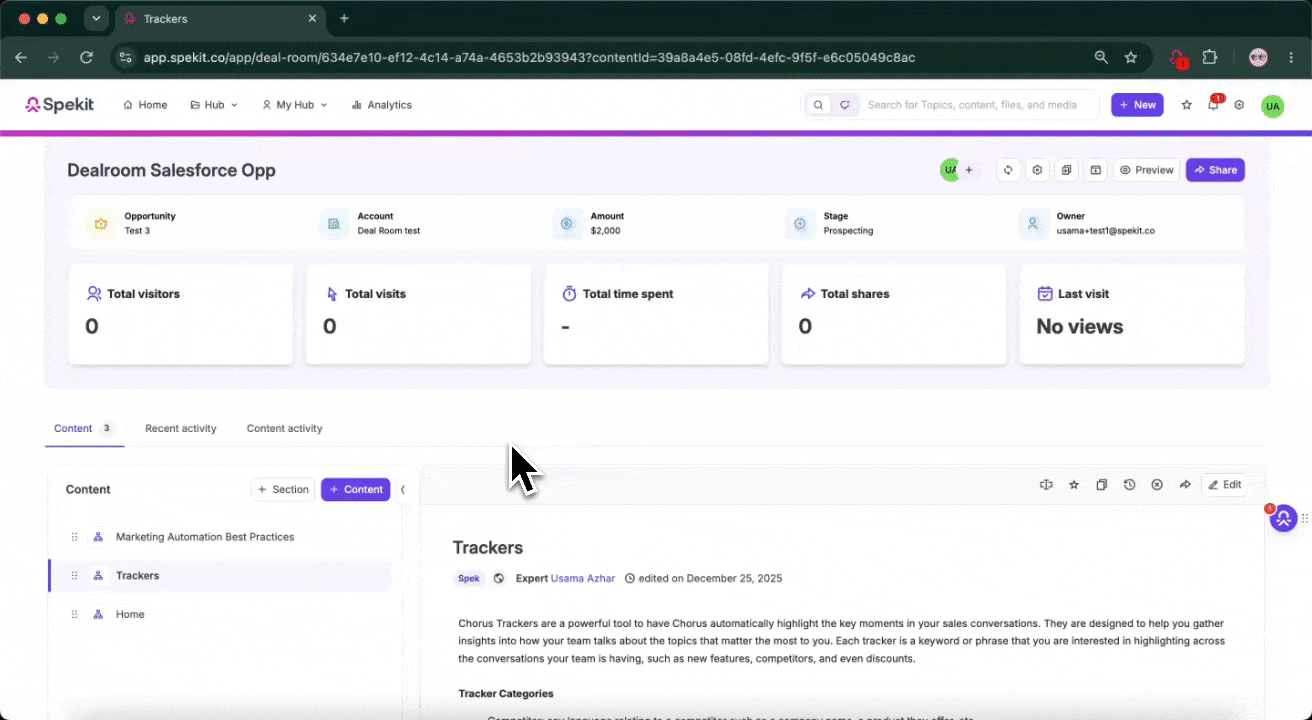Click the archive box icon near Preview

click(1096, 170)
